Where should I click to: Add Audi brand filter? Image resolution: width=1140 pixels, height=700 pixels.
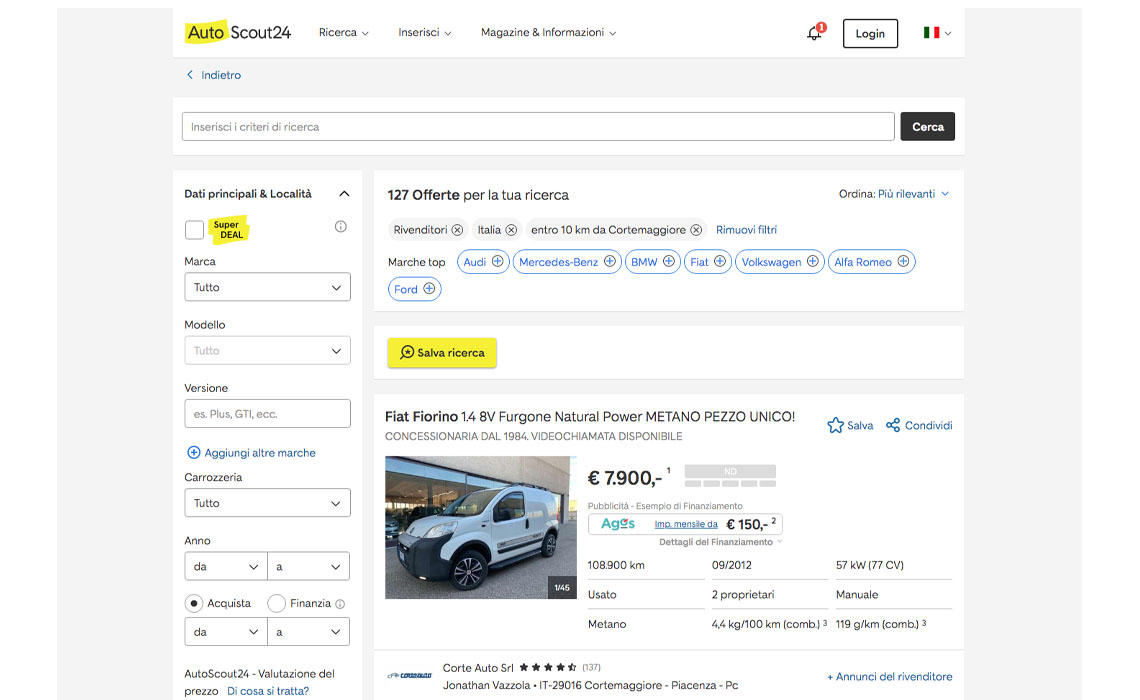coord(483,262)
